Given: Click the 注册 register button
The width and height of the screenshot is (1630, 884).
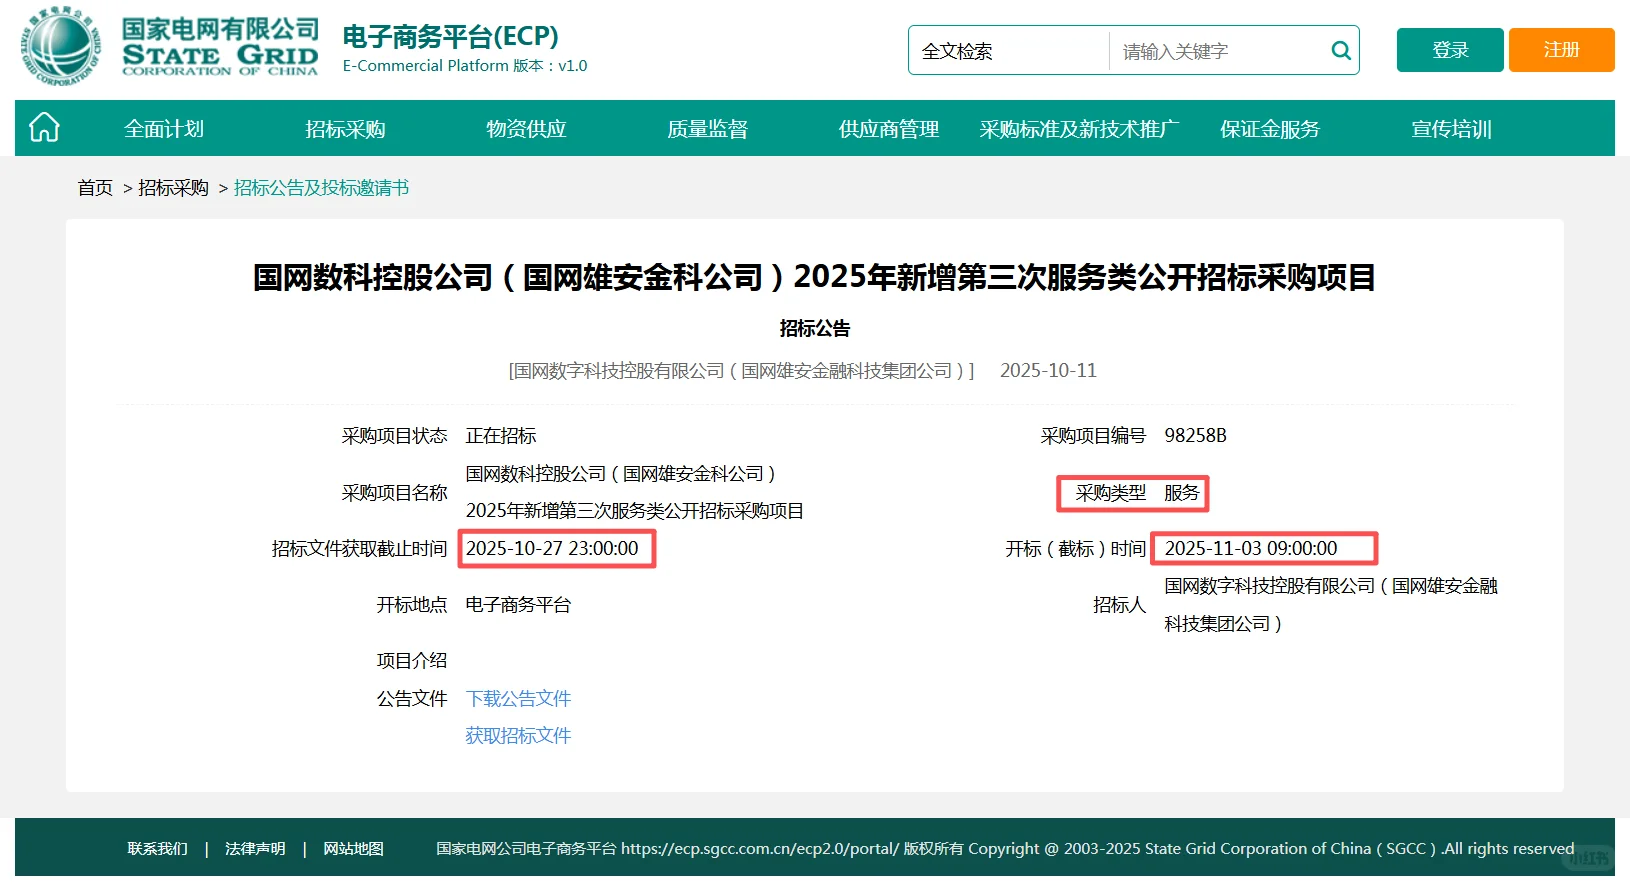Looking at the screenshot, I should tap(1561, 50).
